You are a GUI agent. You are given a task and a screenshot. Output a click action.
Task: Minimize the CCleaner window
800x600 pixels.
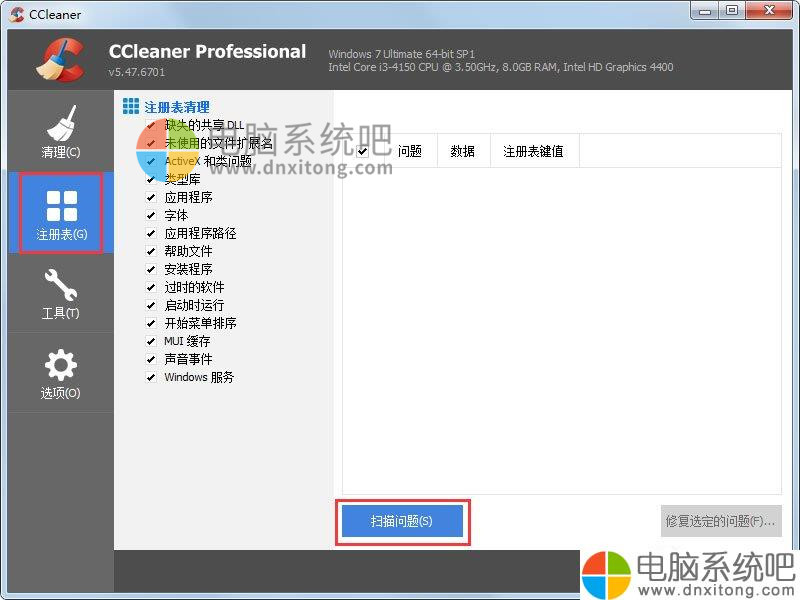click(705, 11)
